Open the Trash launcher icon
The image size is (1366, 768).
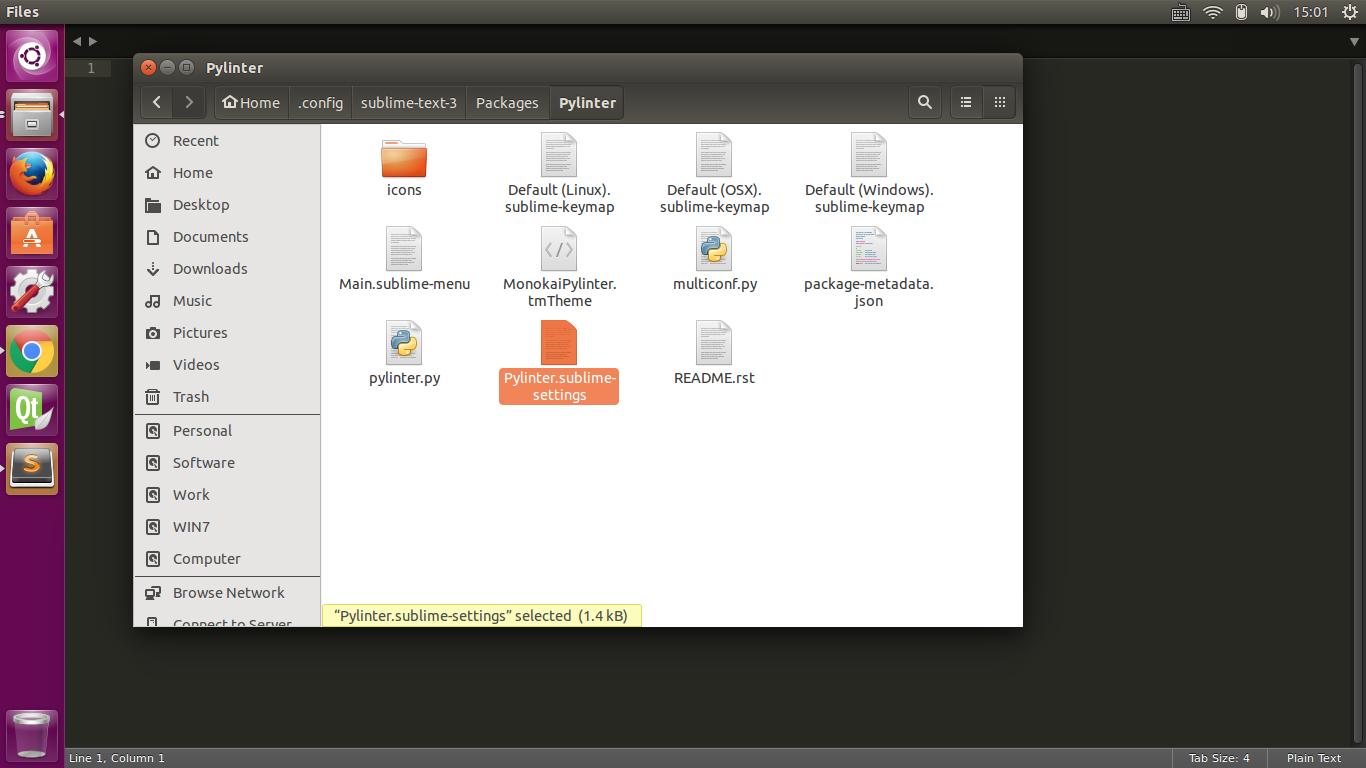point(32,734)
